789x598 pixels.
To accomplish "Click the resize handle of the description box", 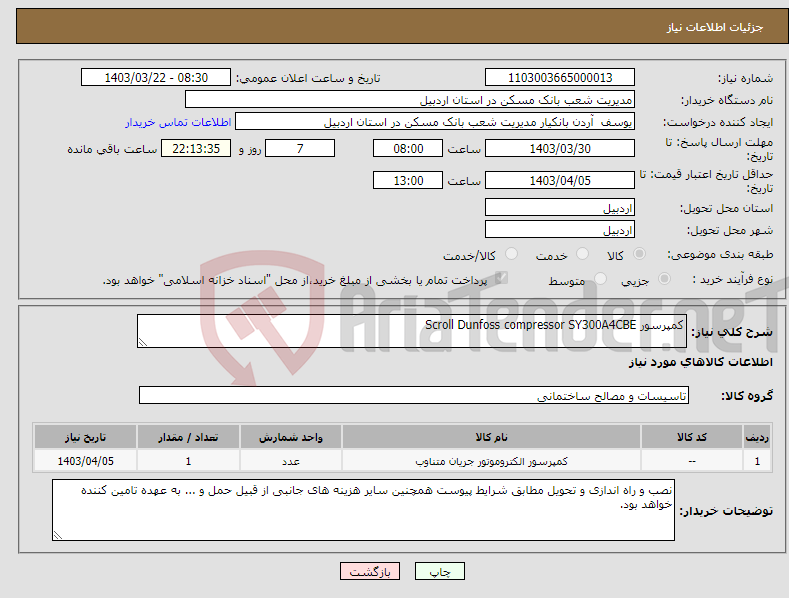I will [143, 342].
